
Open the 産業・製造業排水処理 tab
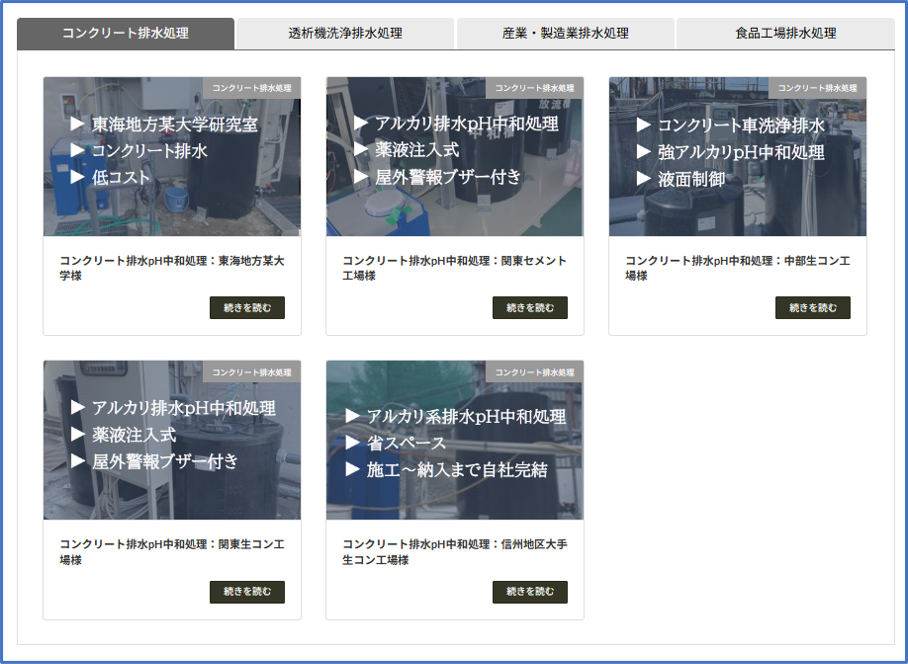coord(565,33)
